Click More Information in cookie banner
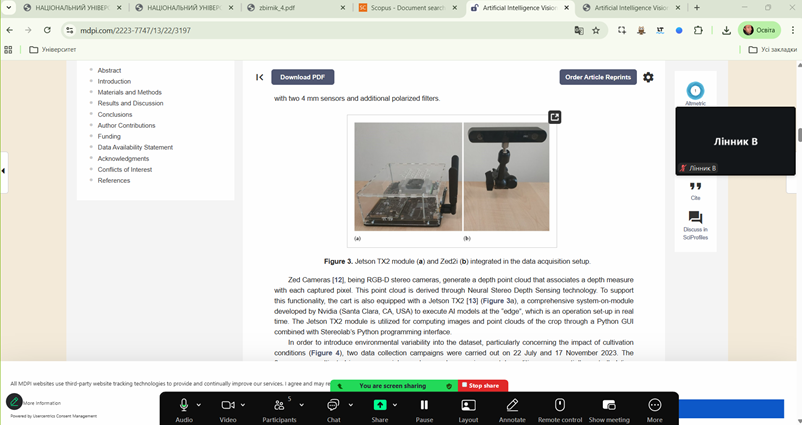This screenshot has height=425, width=802. pyautogui.click(x=41, y=403)
